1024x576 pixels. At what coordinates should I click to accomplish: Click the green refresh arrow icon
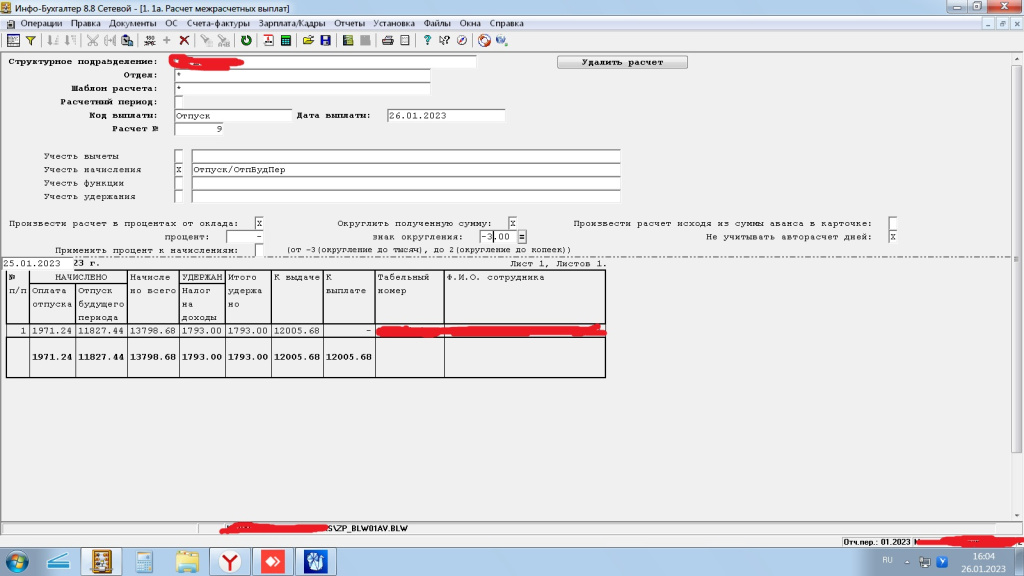coord(246,41)
